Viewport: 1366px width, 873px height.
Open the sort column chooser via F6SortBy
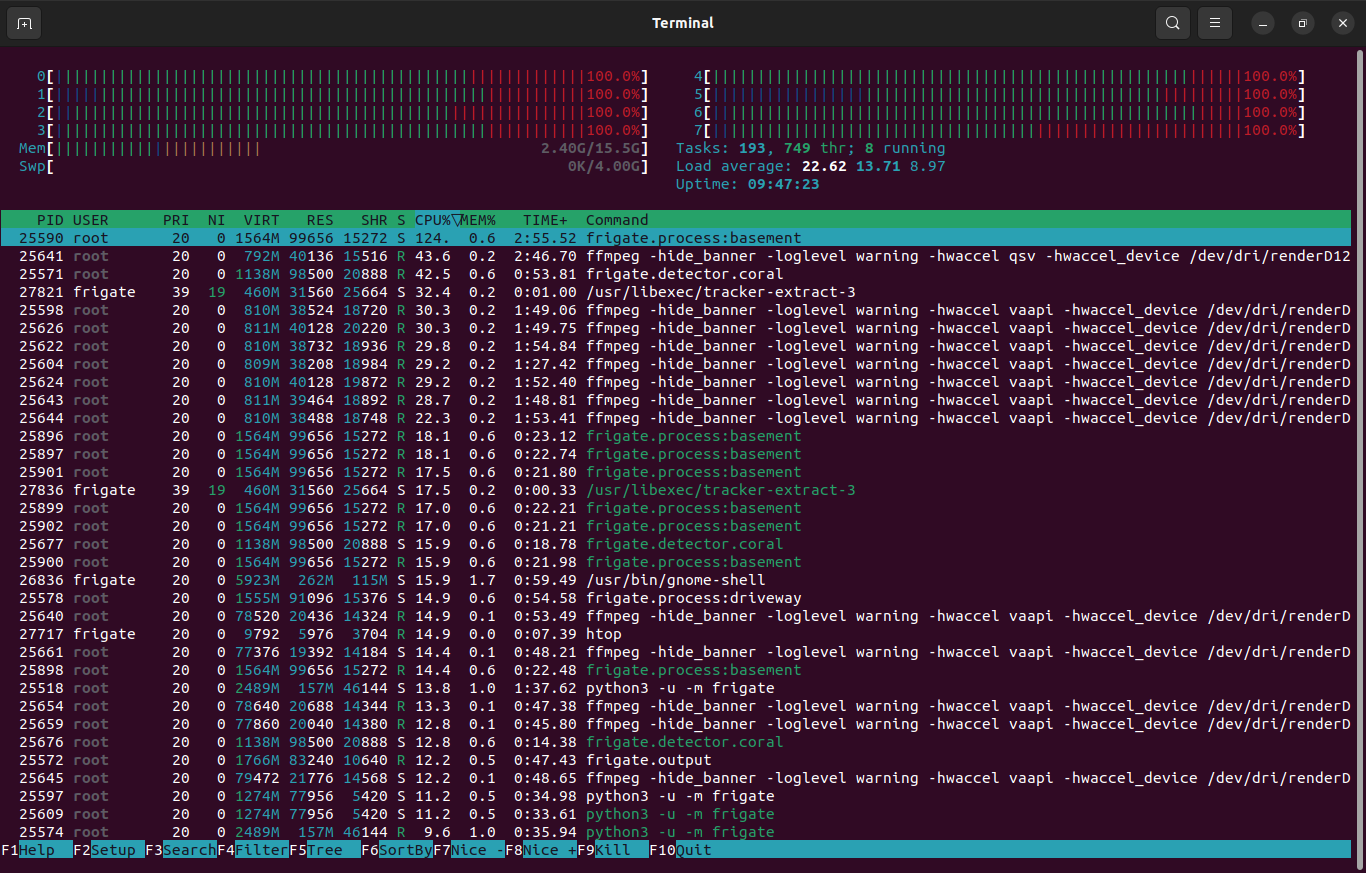397,850
